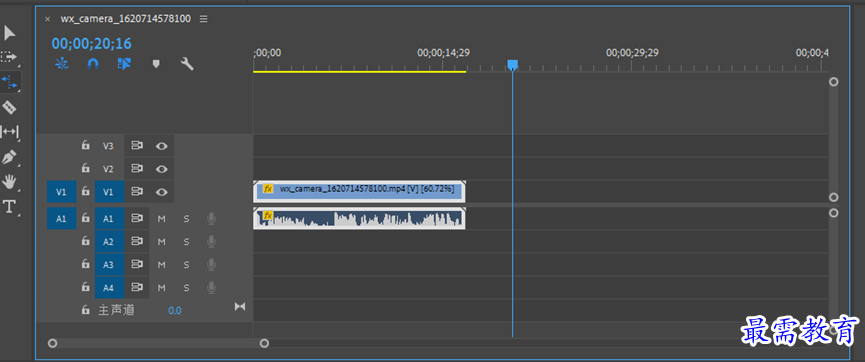The image size is (865, 362).
Task: Select the Type tool
Action: (x=9, y=207)
